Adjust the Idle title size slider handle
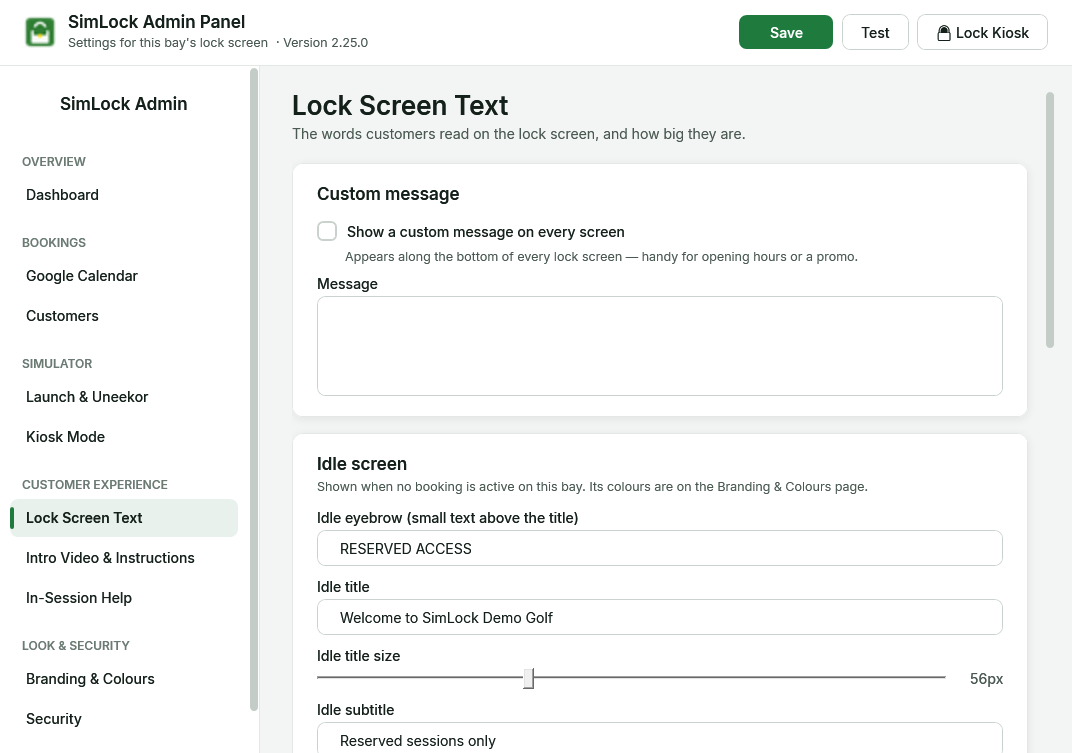 528,678
